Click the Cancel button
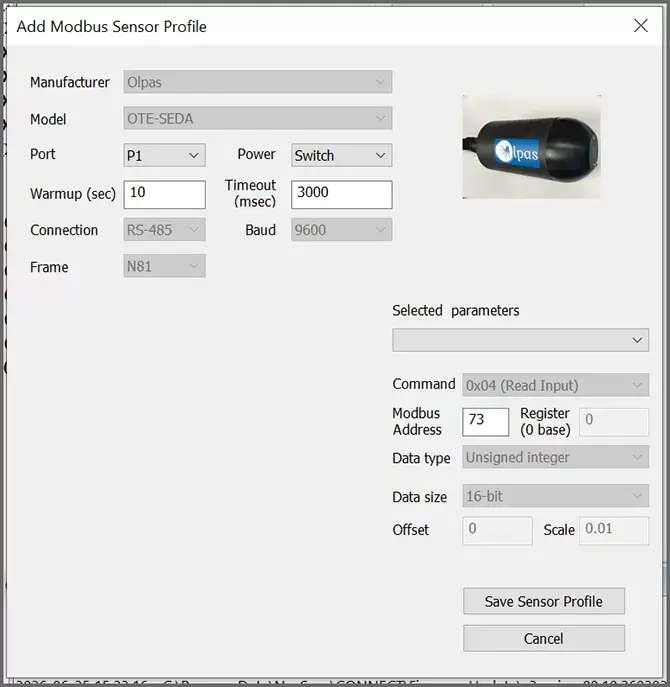 click(544, 638)
